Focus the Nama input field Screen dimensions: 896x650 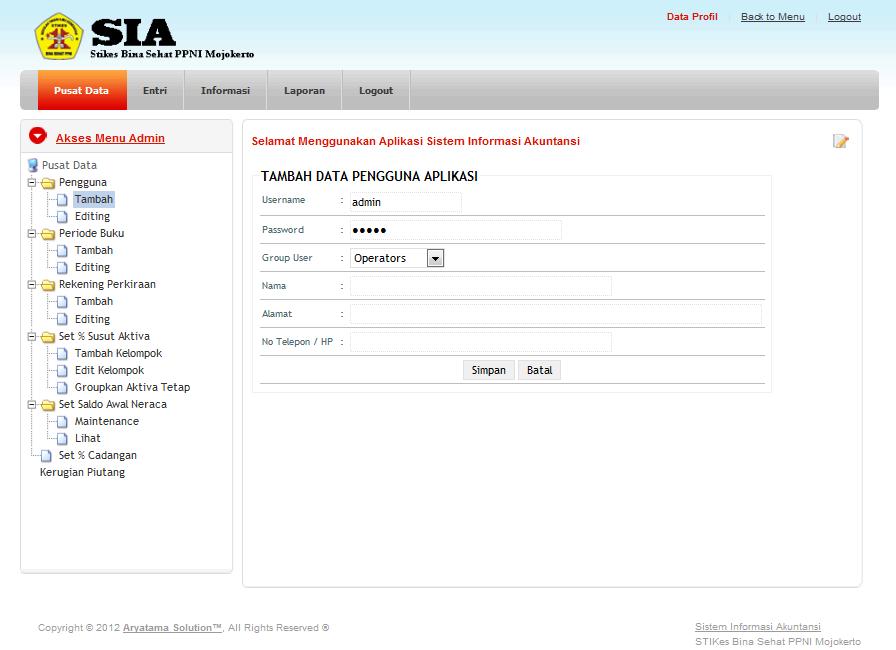[481, 286]
